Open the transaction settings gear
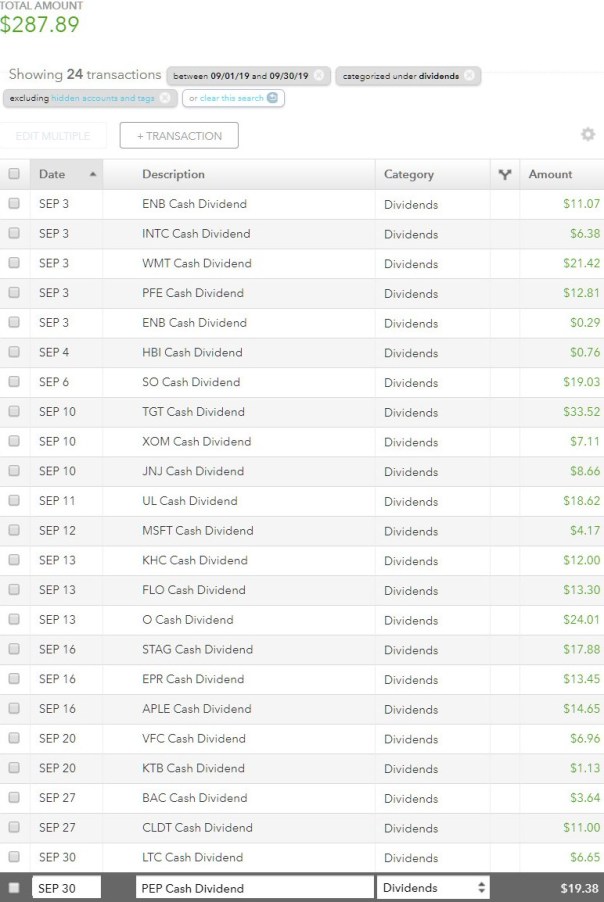The height and width of the screenshot is (902, 604). click(x=587, y=135)
